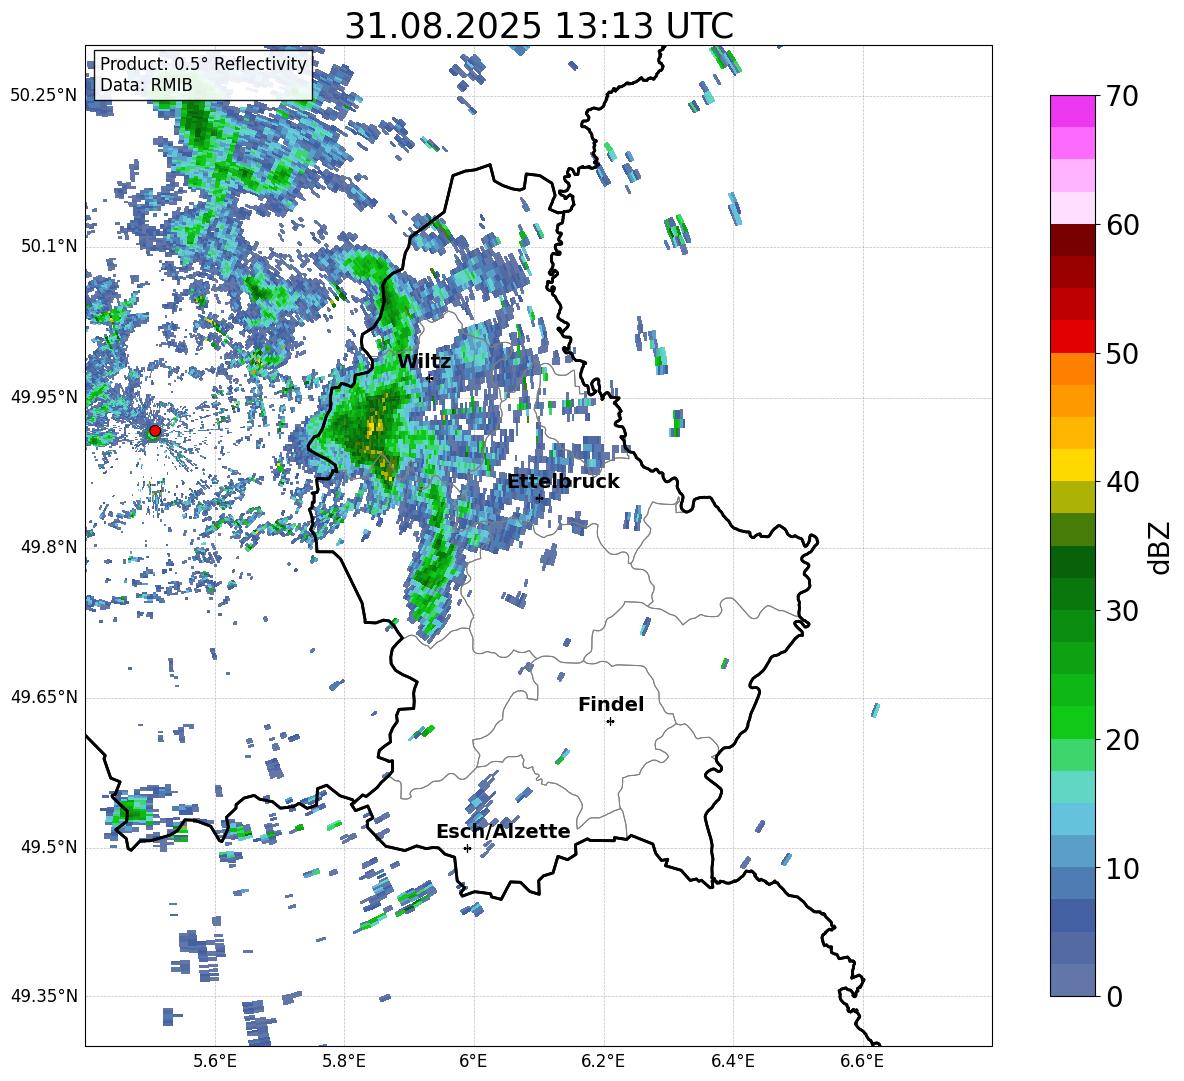Click the 49.65°N latitude tick label
The image size is (1184, 1081).
click(x=44, y=696)
